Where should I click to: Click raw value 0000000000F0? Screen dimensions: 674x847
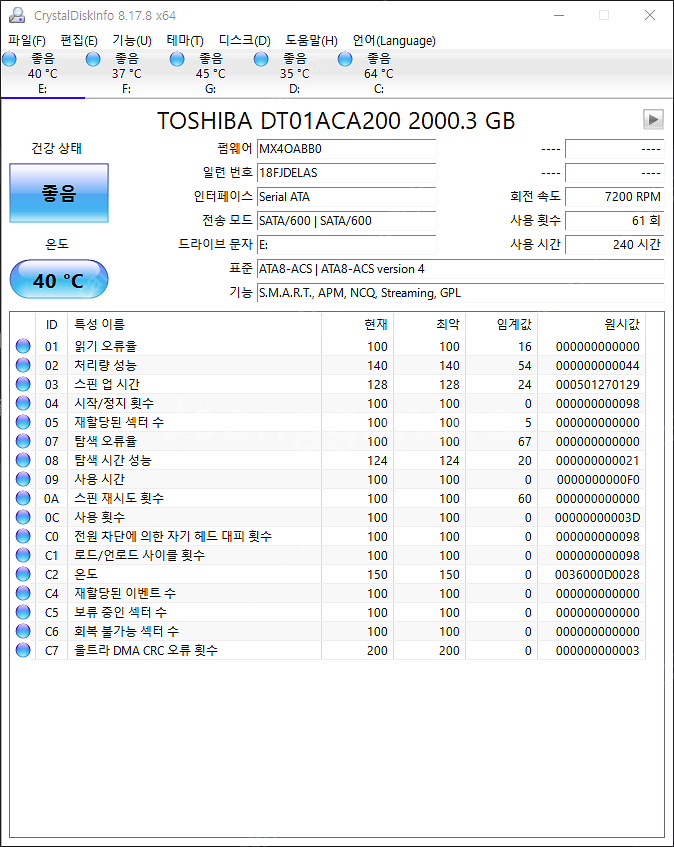pyautogui.click(x=598, y=480)
